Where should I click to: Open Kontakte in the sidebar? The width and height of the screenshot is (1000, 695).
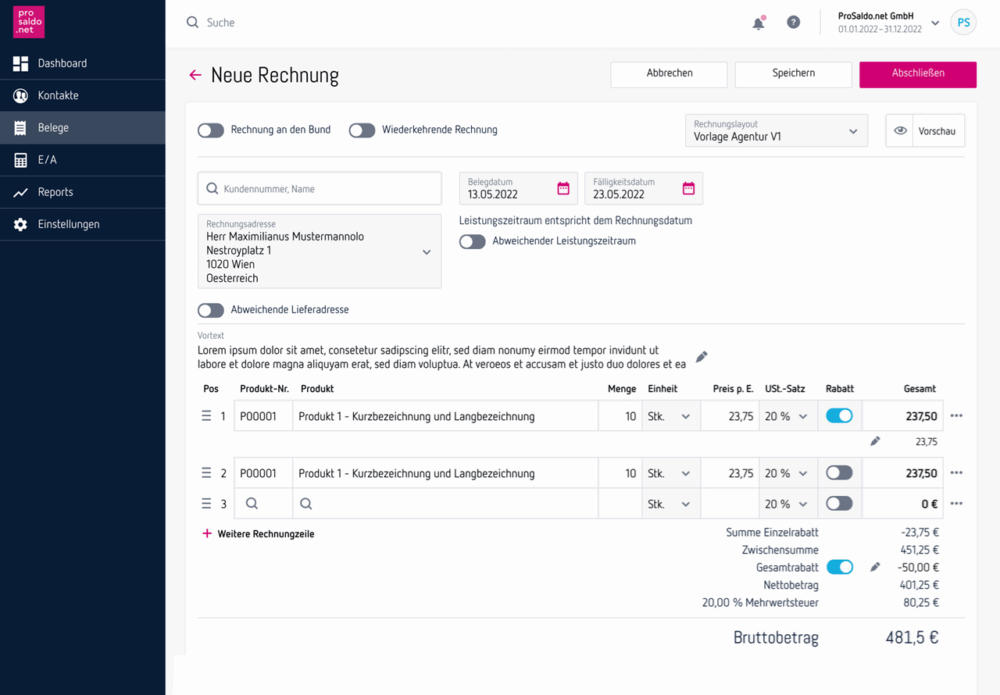(58, 96)
